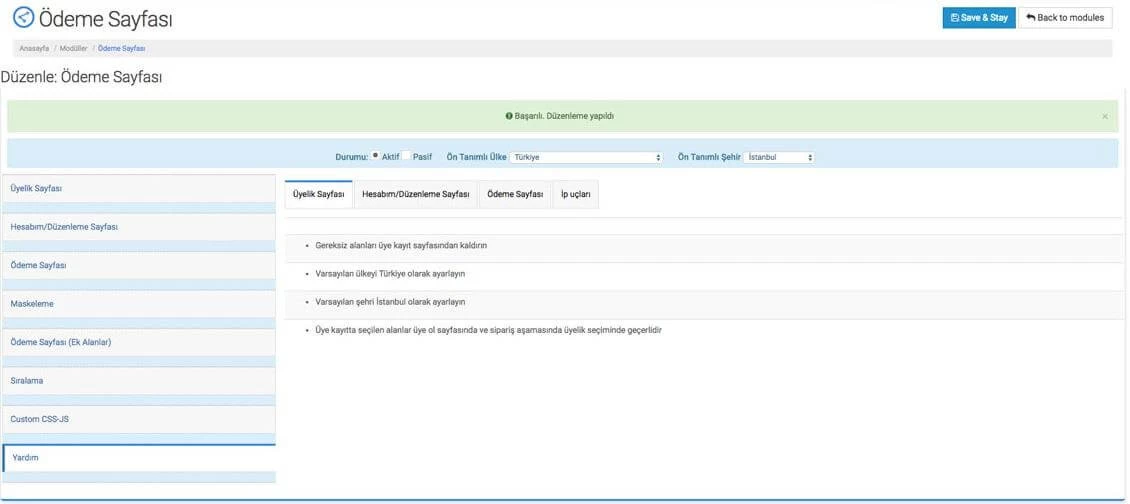Dismiss the green success alert with X
This screenshot has height=504, width=1130.
(x=1105, y=116)
